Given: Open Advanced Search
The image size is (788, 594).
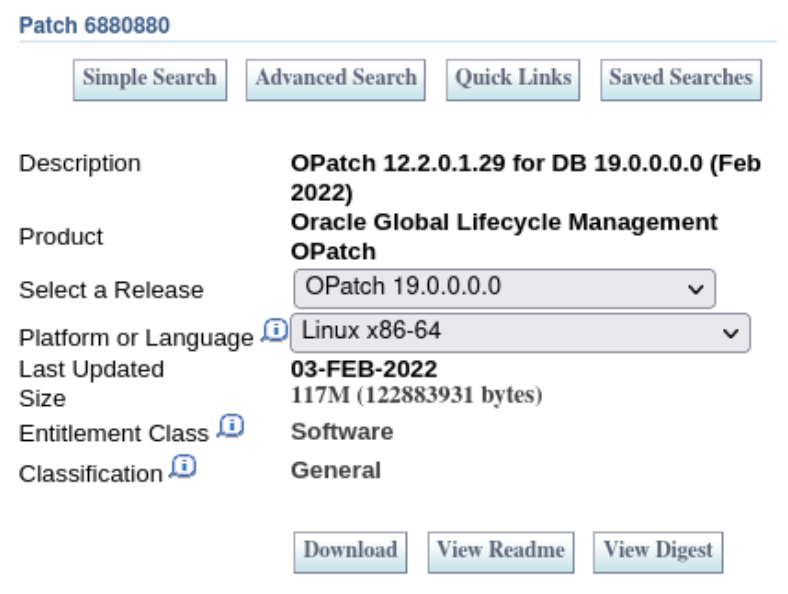Looking at the screenshot, I should point(336,80).
